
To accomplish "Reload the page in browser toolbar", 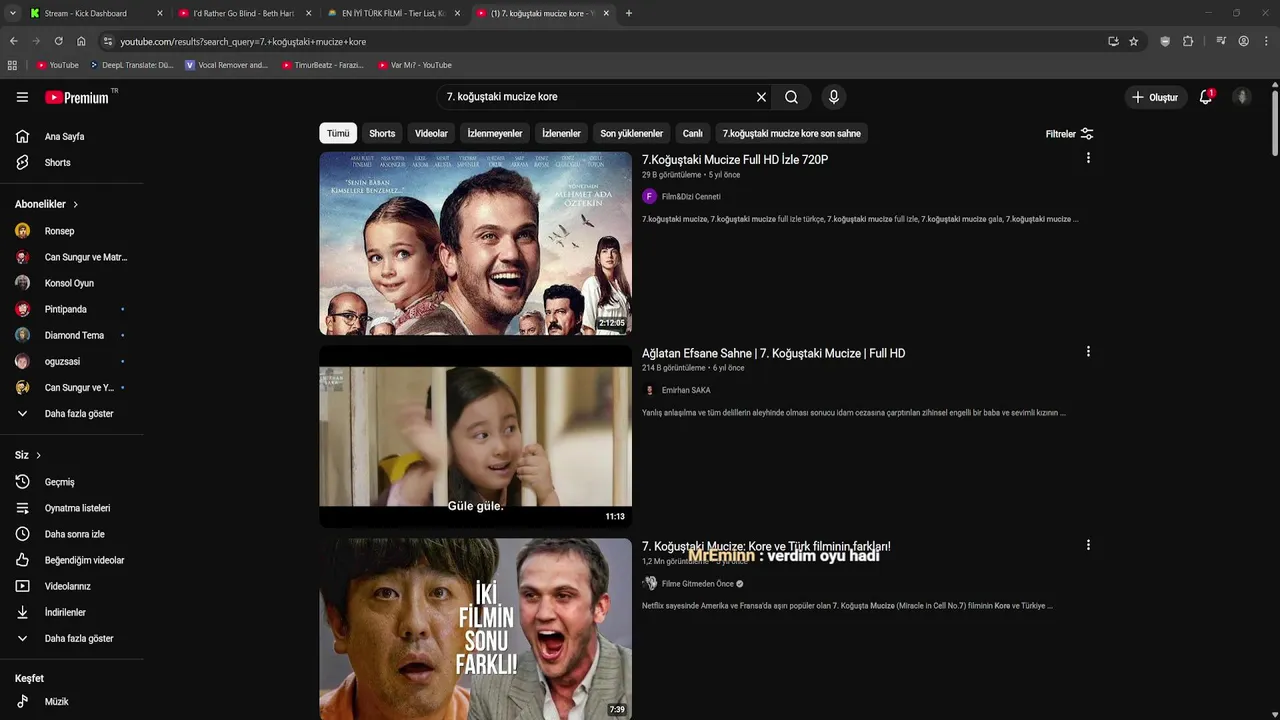I will point(58,41).
